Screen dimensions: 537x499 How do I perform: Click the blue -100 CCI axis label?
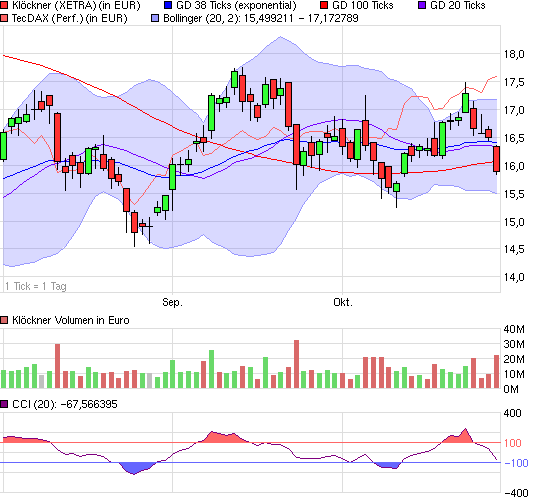click(x=516, y=463)
